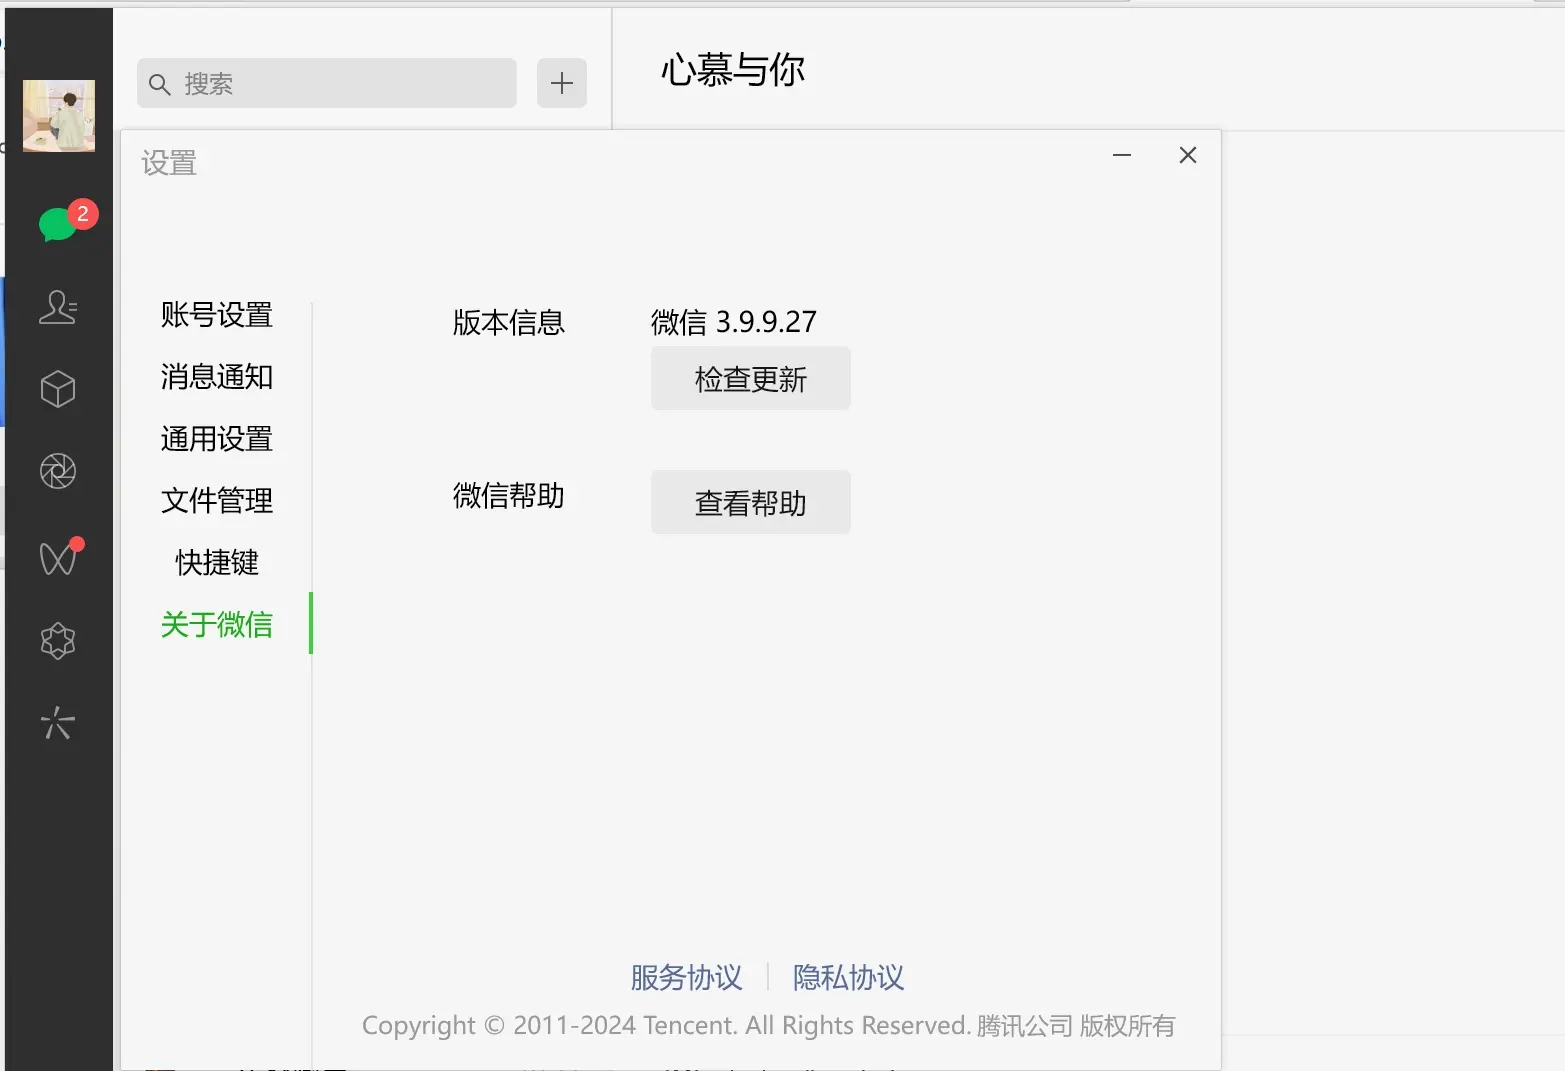This screenshot has height=1071, width=1565.
Task: Open the Top Stories hexagon flower icon
Action: (58, 641)
